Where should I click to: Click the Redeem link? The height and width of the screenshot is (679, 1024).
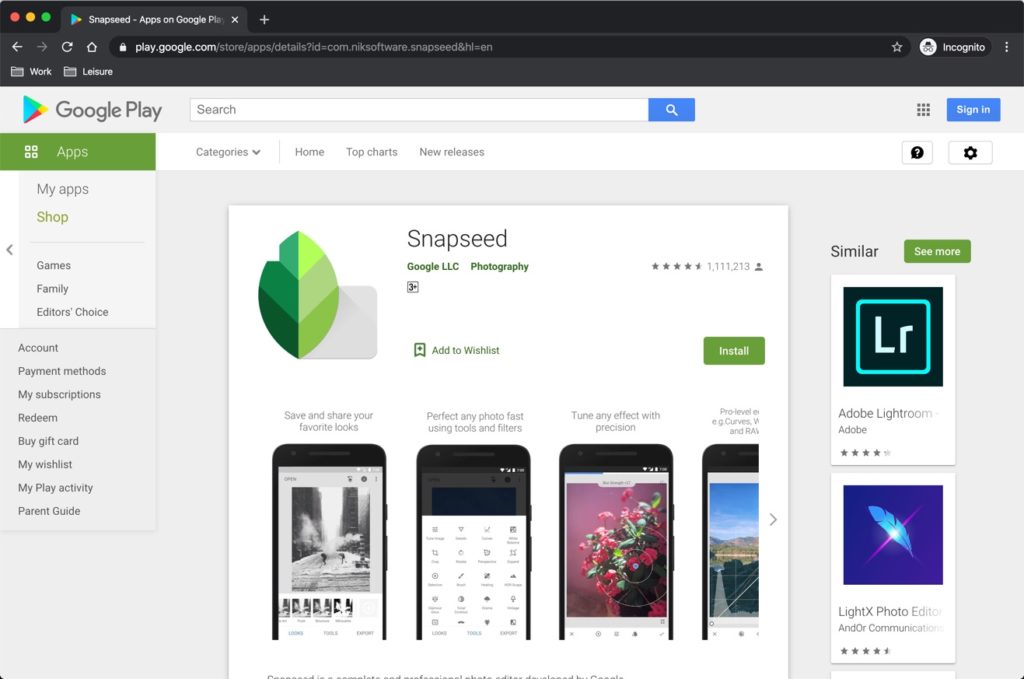pyautogui.click(x=38, y=418)
